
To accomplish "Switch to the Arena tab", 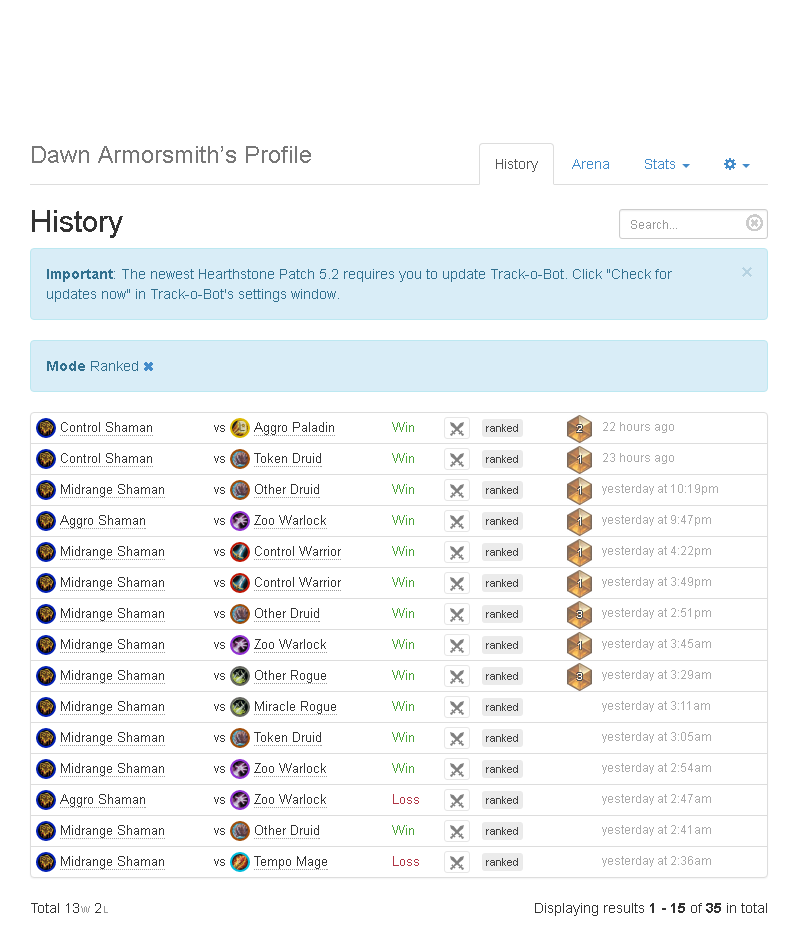I will [x=590, y=164].
